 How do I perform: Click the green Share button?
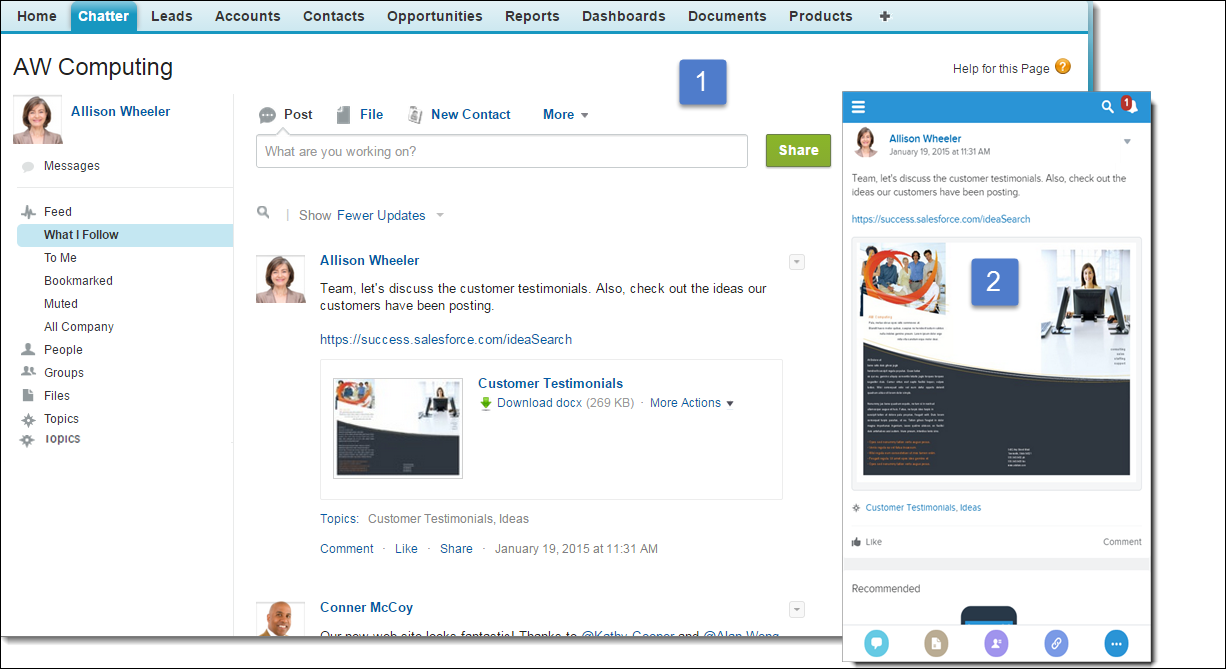click(798, 151)
